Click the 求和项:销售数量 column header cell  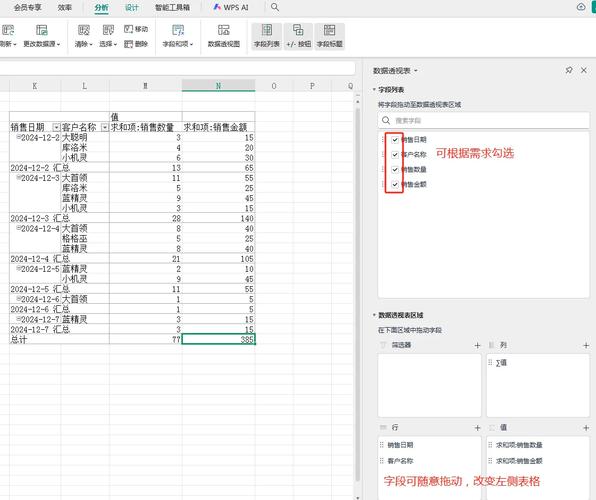(x=146, y=127)
